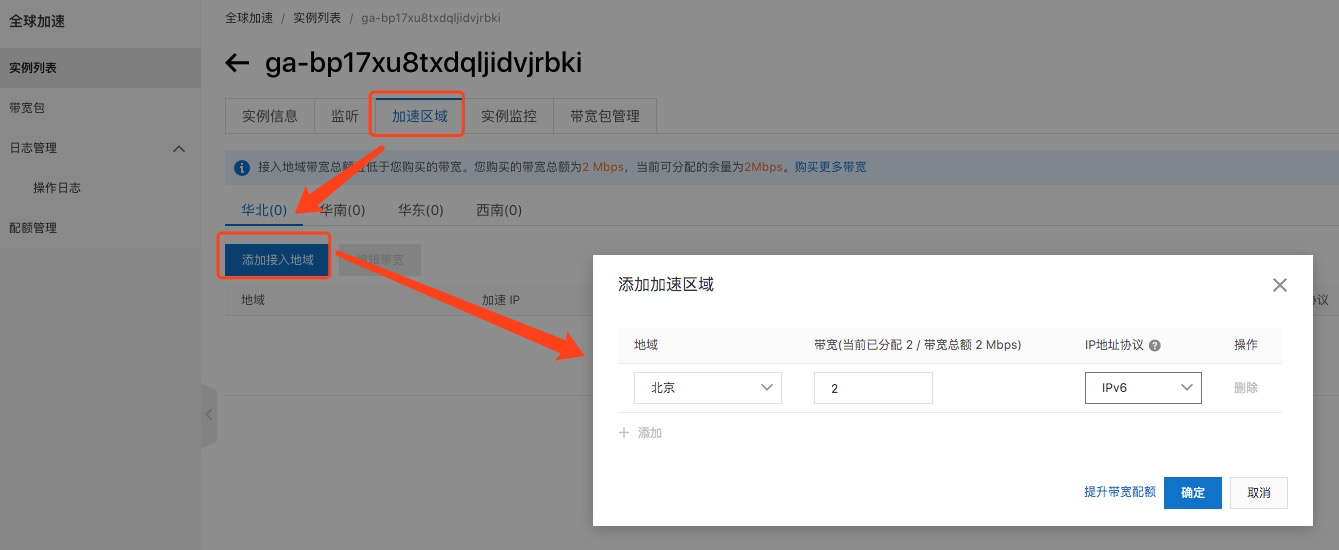This screenshot has height=550, width=1339.
Task: Open the 北京 region dropdown
Action: click(x=707, y=388)
